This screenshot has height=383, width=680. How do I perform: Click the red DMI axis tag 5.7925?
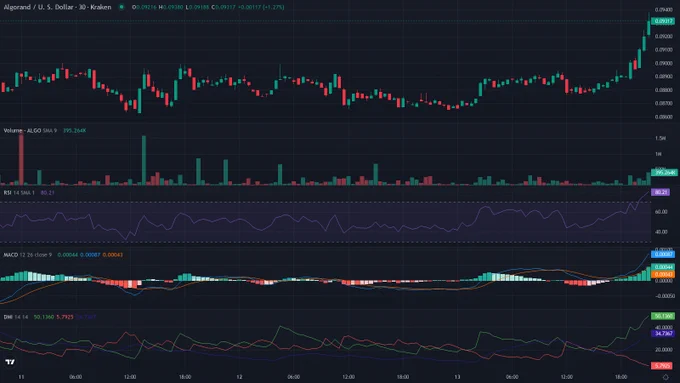[662, 366]
